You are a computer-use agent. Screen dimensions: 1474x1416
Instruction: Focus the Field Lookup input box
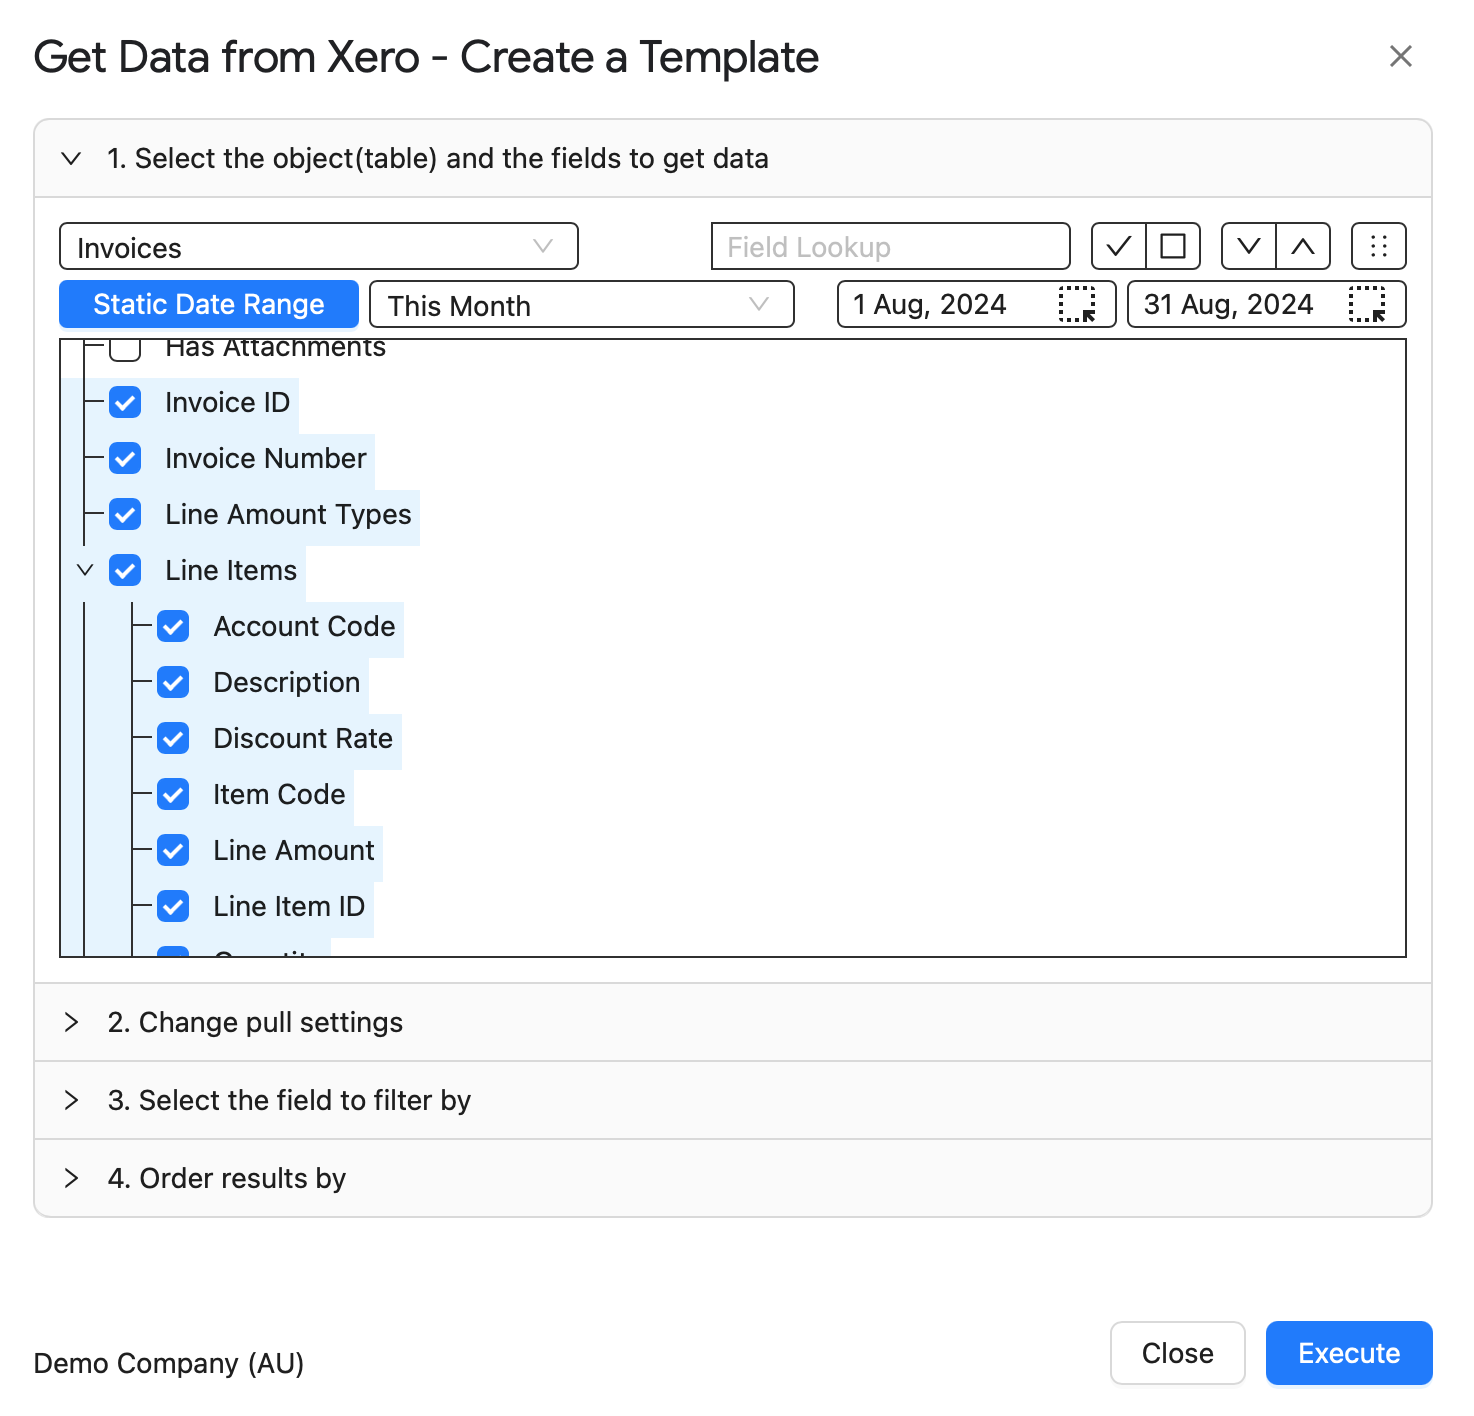(x=891, y=246)
